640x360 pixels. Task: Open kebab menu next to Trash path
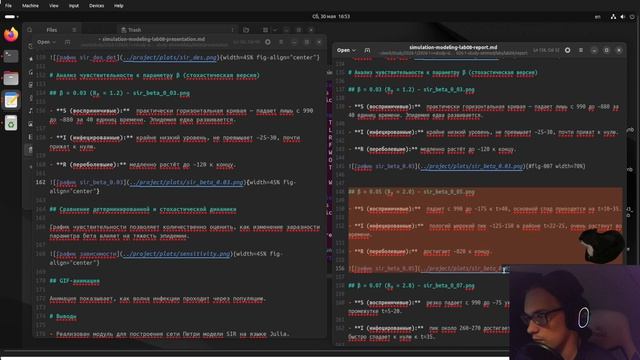(x=232, y=30)
